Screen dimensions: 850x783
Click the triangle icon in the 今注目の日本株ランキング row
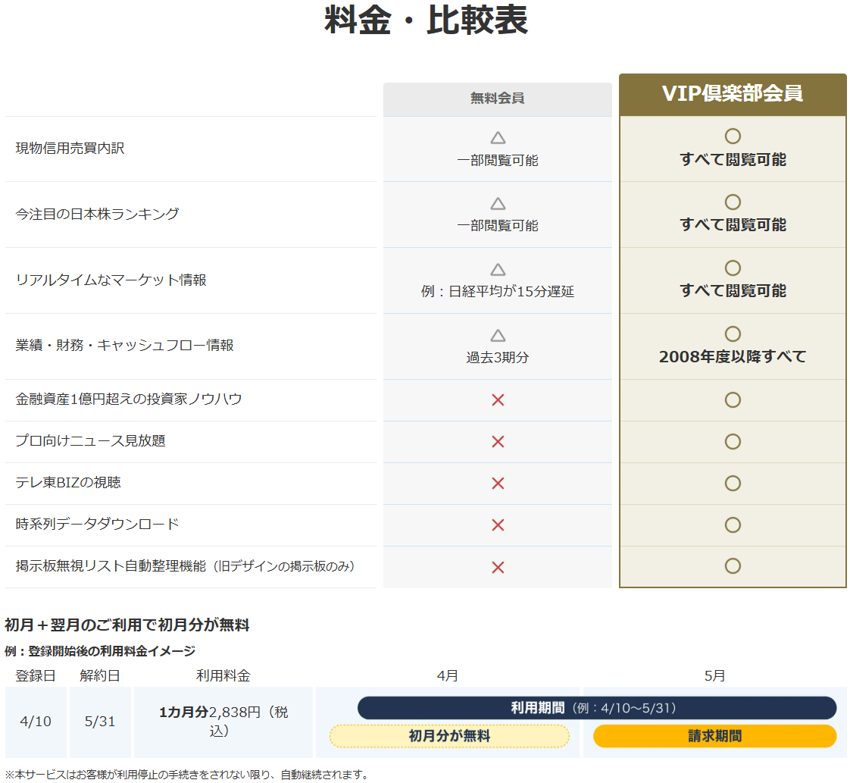point(498,203)
